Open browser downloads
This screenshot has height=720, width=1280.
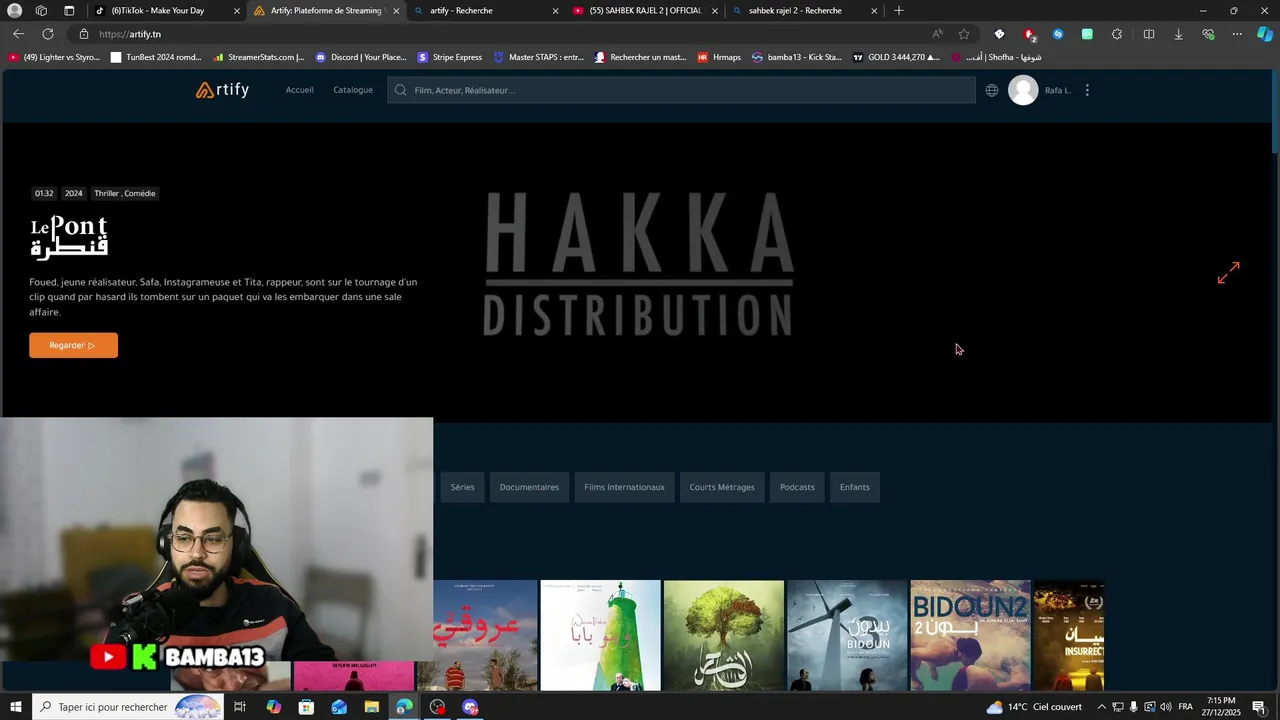[x=1178, y=34]
